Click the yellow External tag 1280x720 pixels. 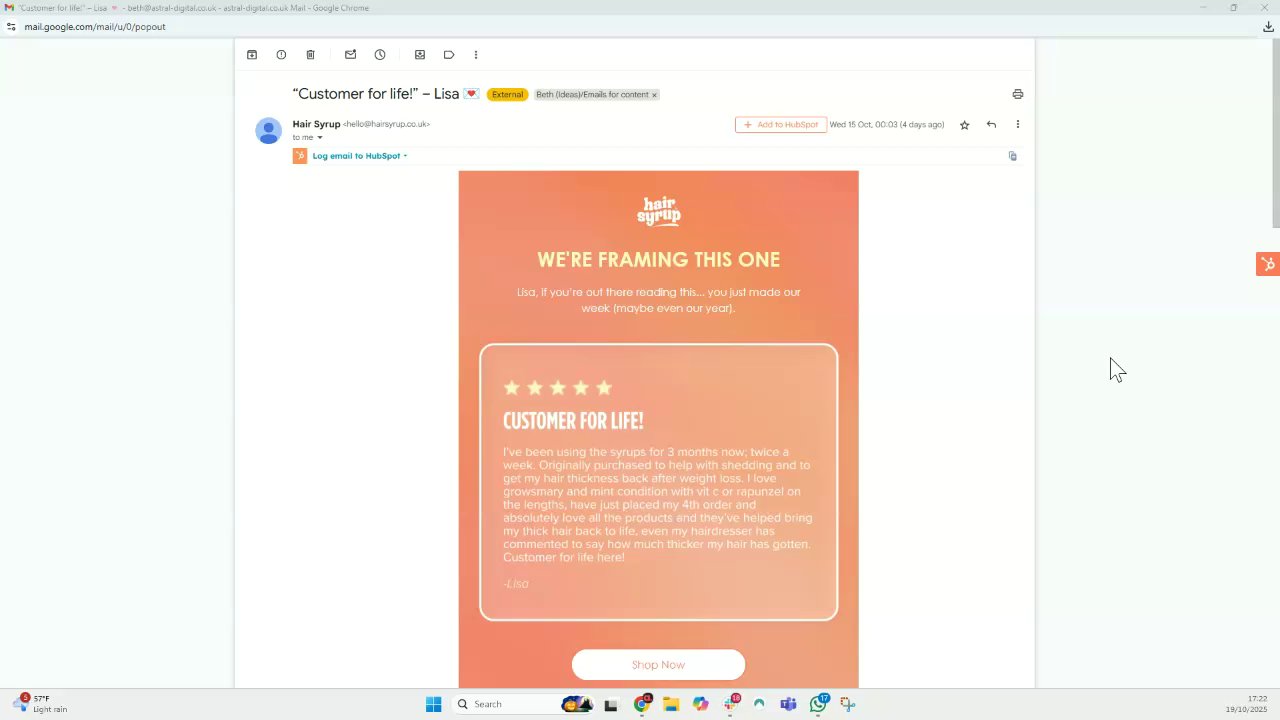[x=507, y=95]
